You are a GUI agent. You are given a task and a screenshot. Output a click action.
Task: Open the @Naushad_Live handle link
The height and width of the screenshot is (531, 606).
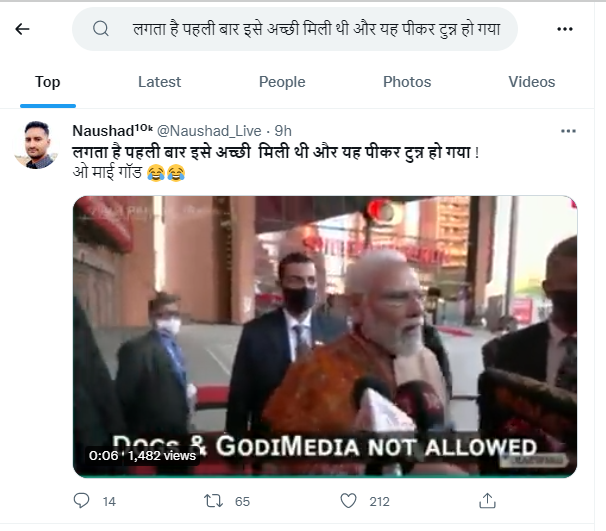coord(211,131)
